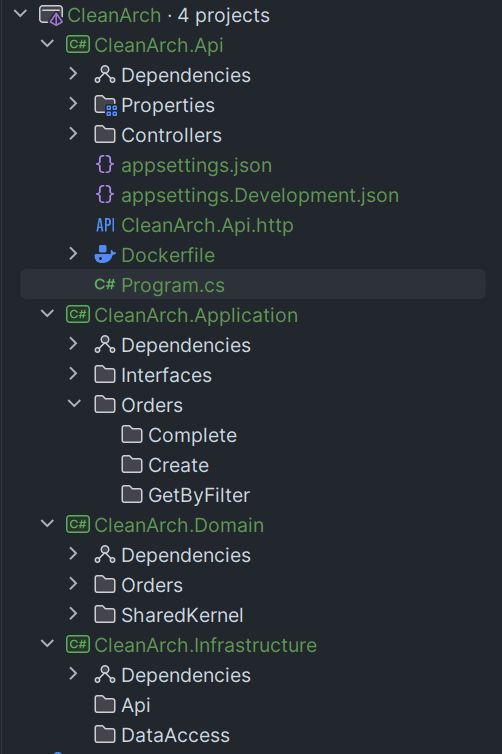
Task: Click the Docker whale icon beside Dockerfile
Action: tap(105, 255)
